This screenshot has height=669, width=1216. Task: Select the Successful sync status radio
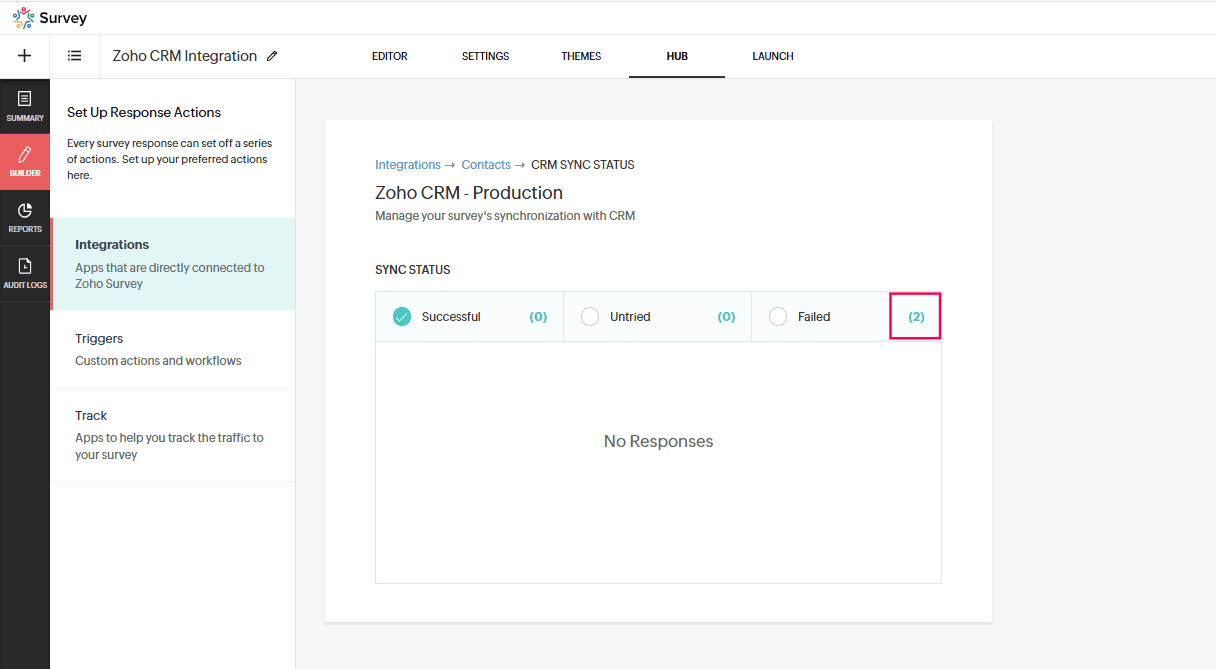click(402, 316)
